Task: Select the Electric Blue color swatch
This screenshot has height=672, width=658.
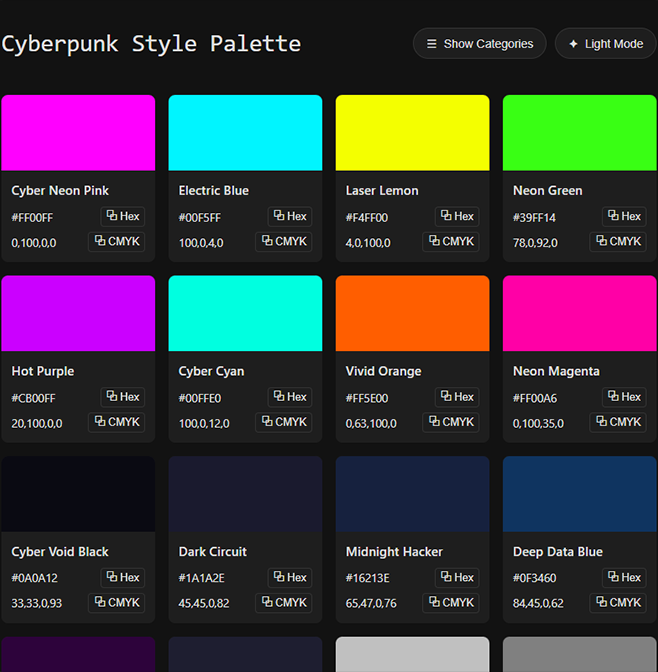Action: [245, 133]
